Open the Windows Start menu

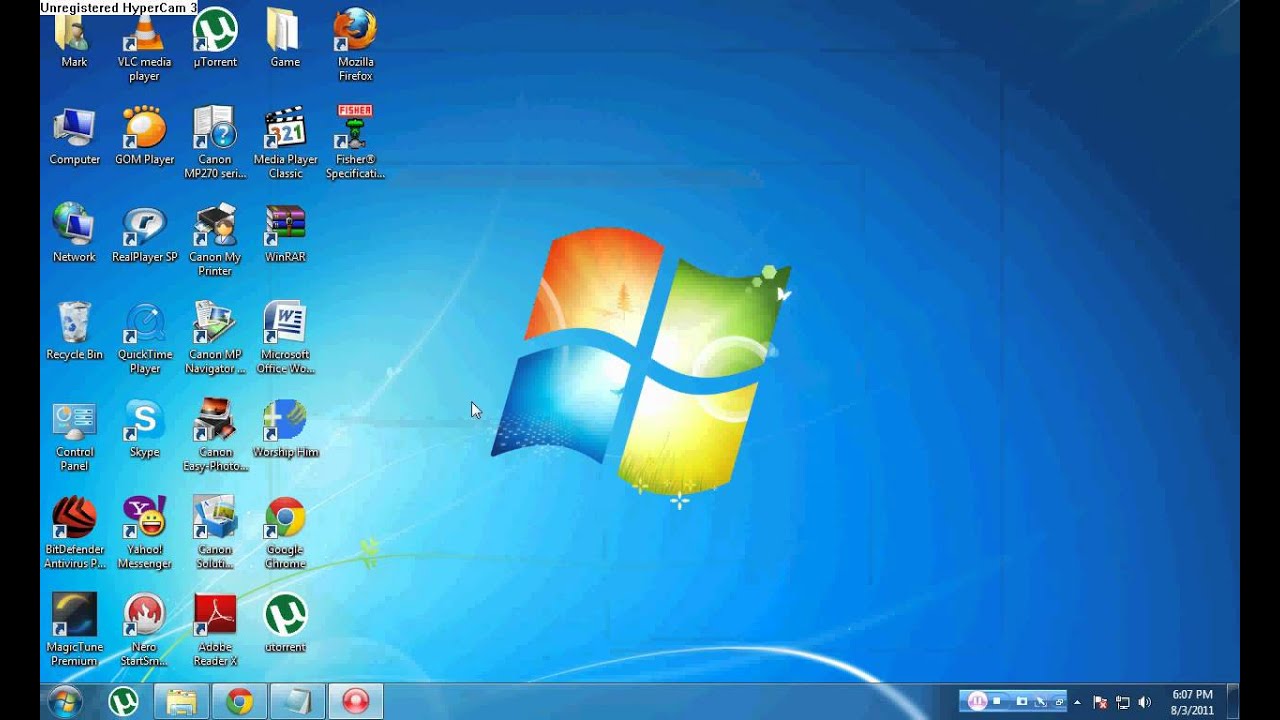coord(64,702)
